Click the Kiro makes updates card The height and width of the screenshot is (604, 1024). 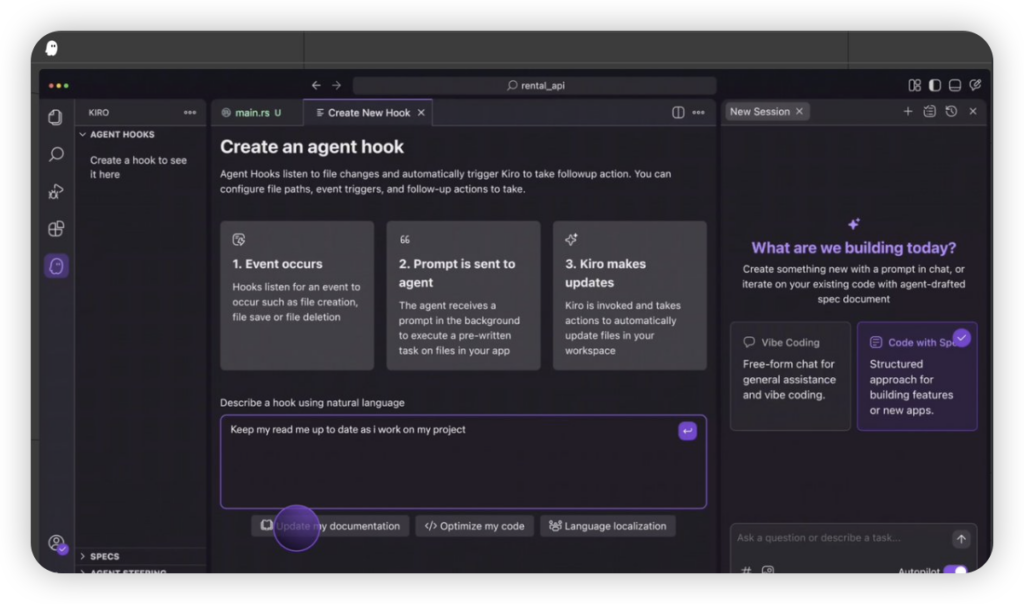point(630,295)
